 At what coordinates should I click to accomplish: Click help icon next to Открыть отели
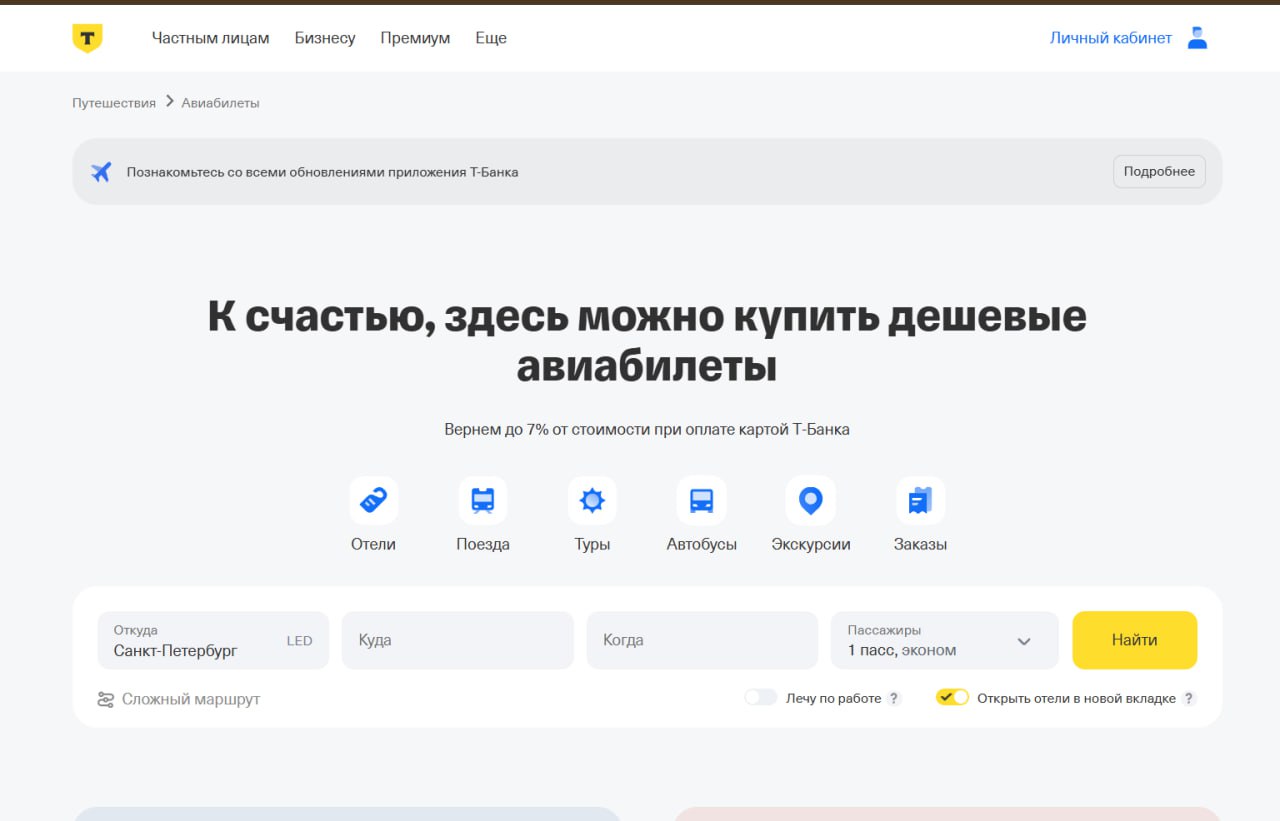1189,699
